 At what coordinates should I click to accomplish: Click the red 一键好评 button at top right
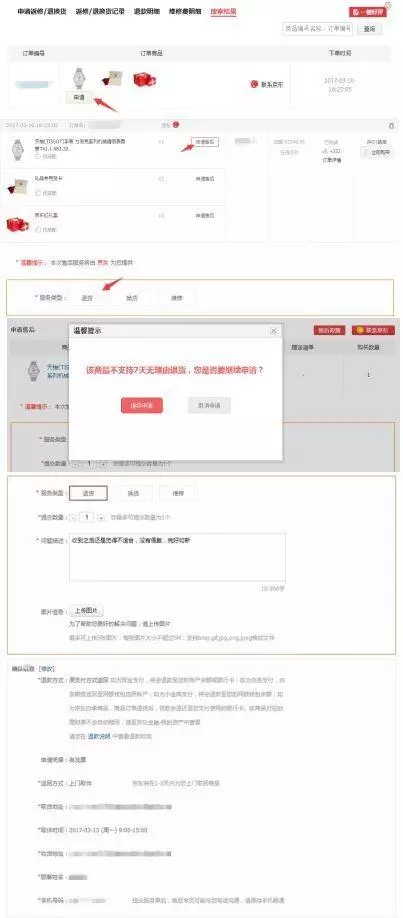(368, 12)
